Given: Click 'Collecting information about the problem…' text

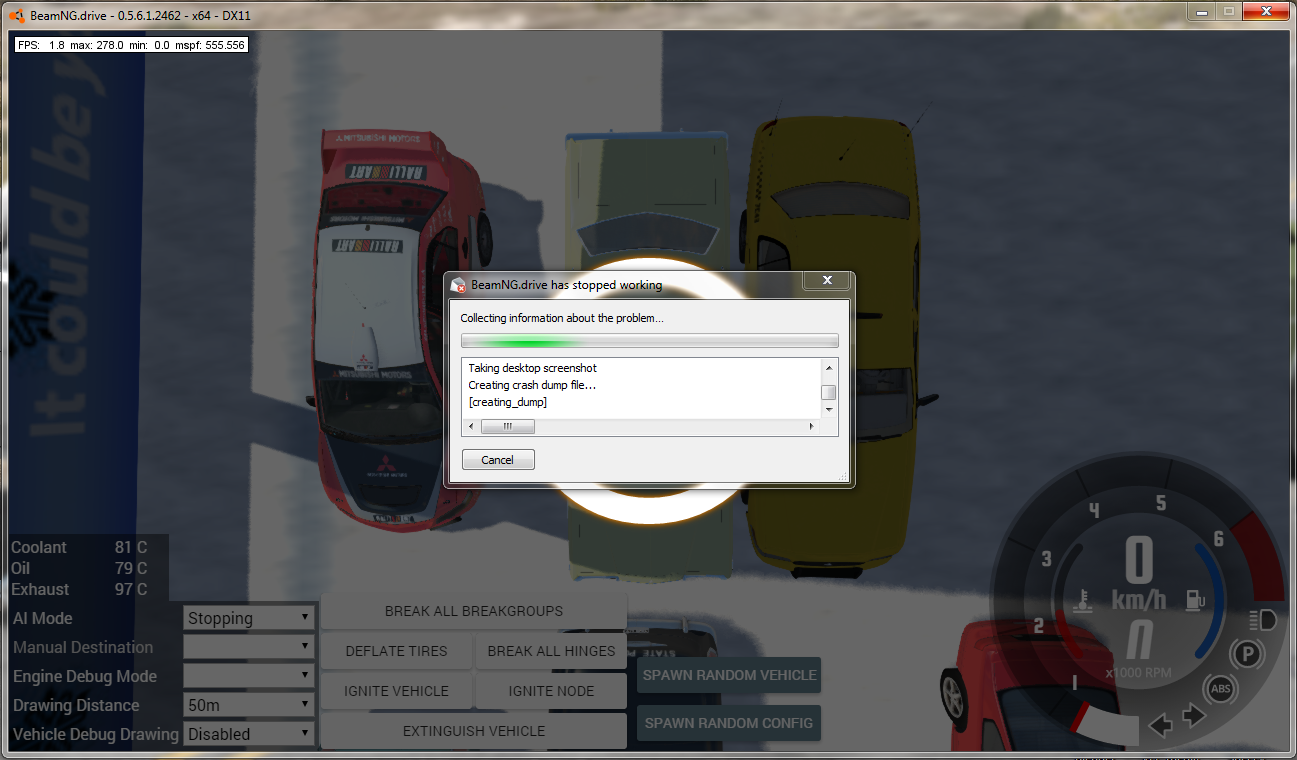Looking at the screenshot, I should pyautogui.click(x=562, y=318).
